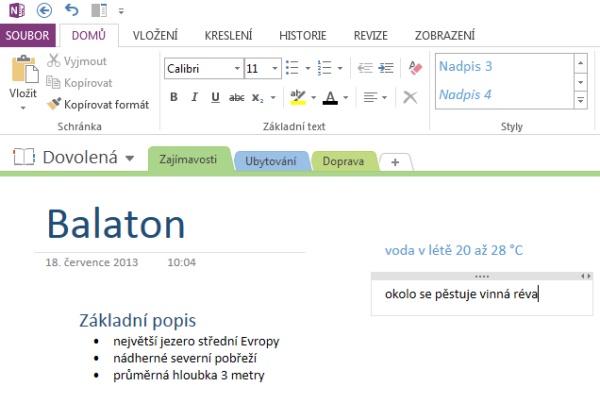
Task: Click the Delete X icon
Action: tap(410, 97)
